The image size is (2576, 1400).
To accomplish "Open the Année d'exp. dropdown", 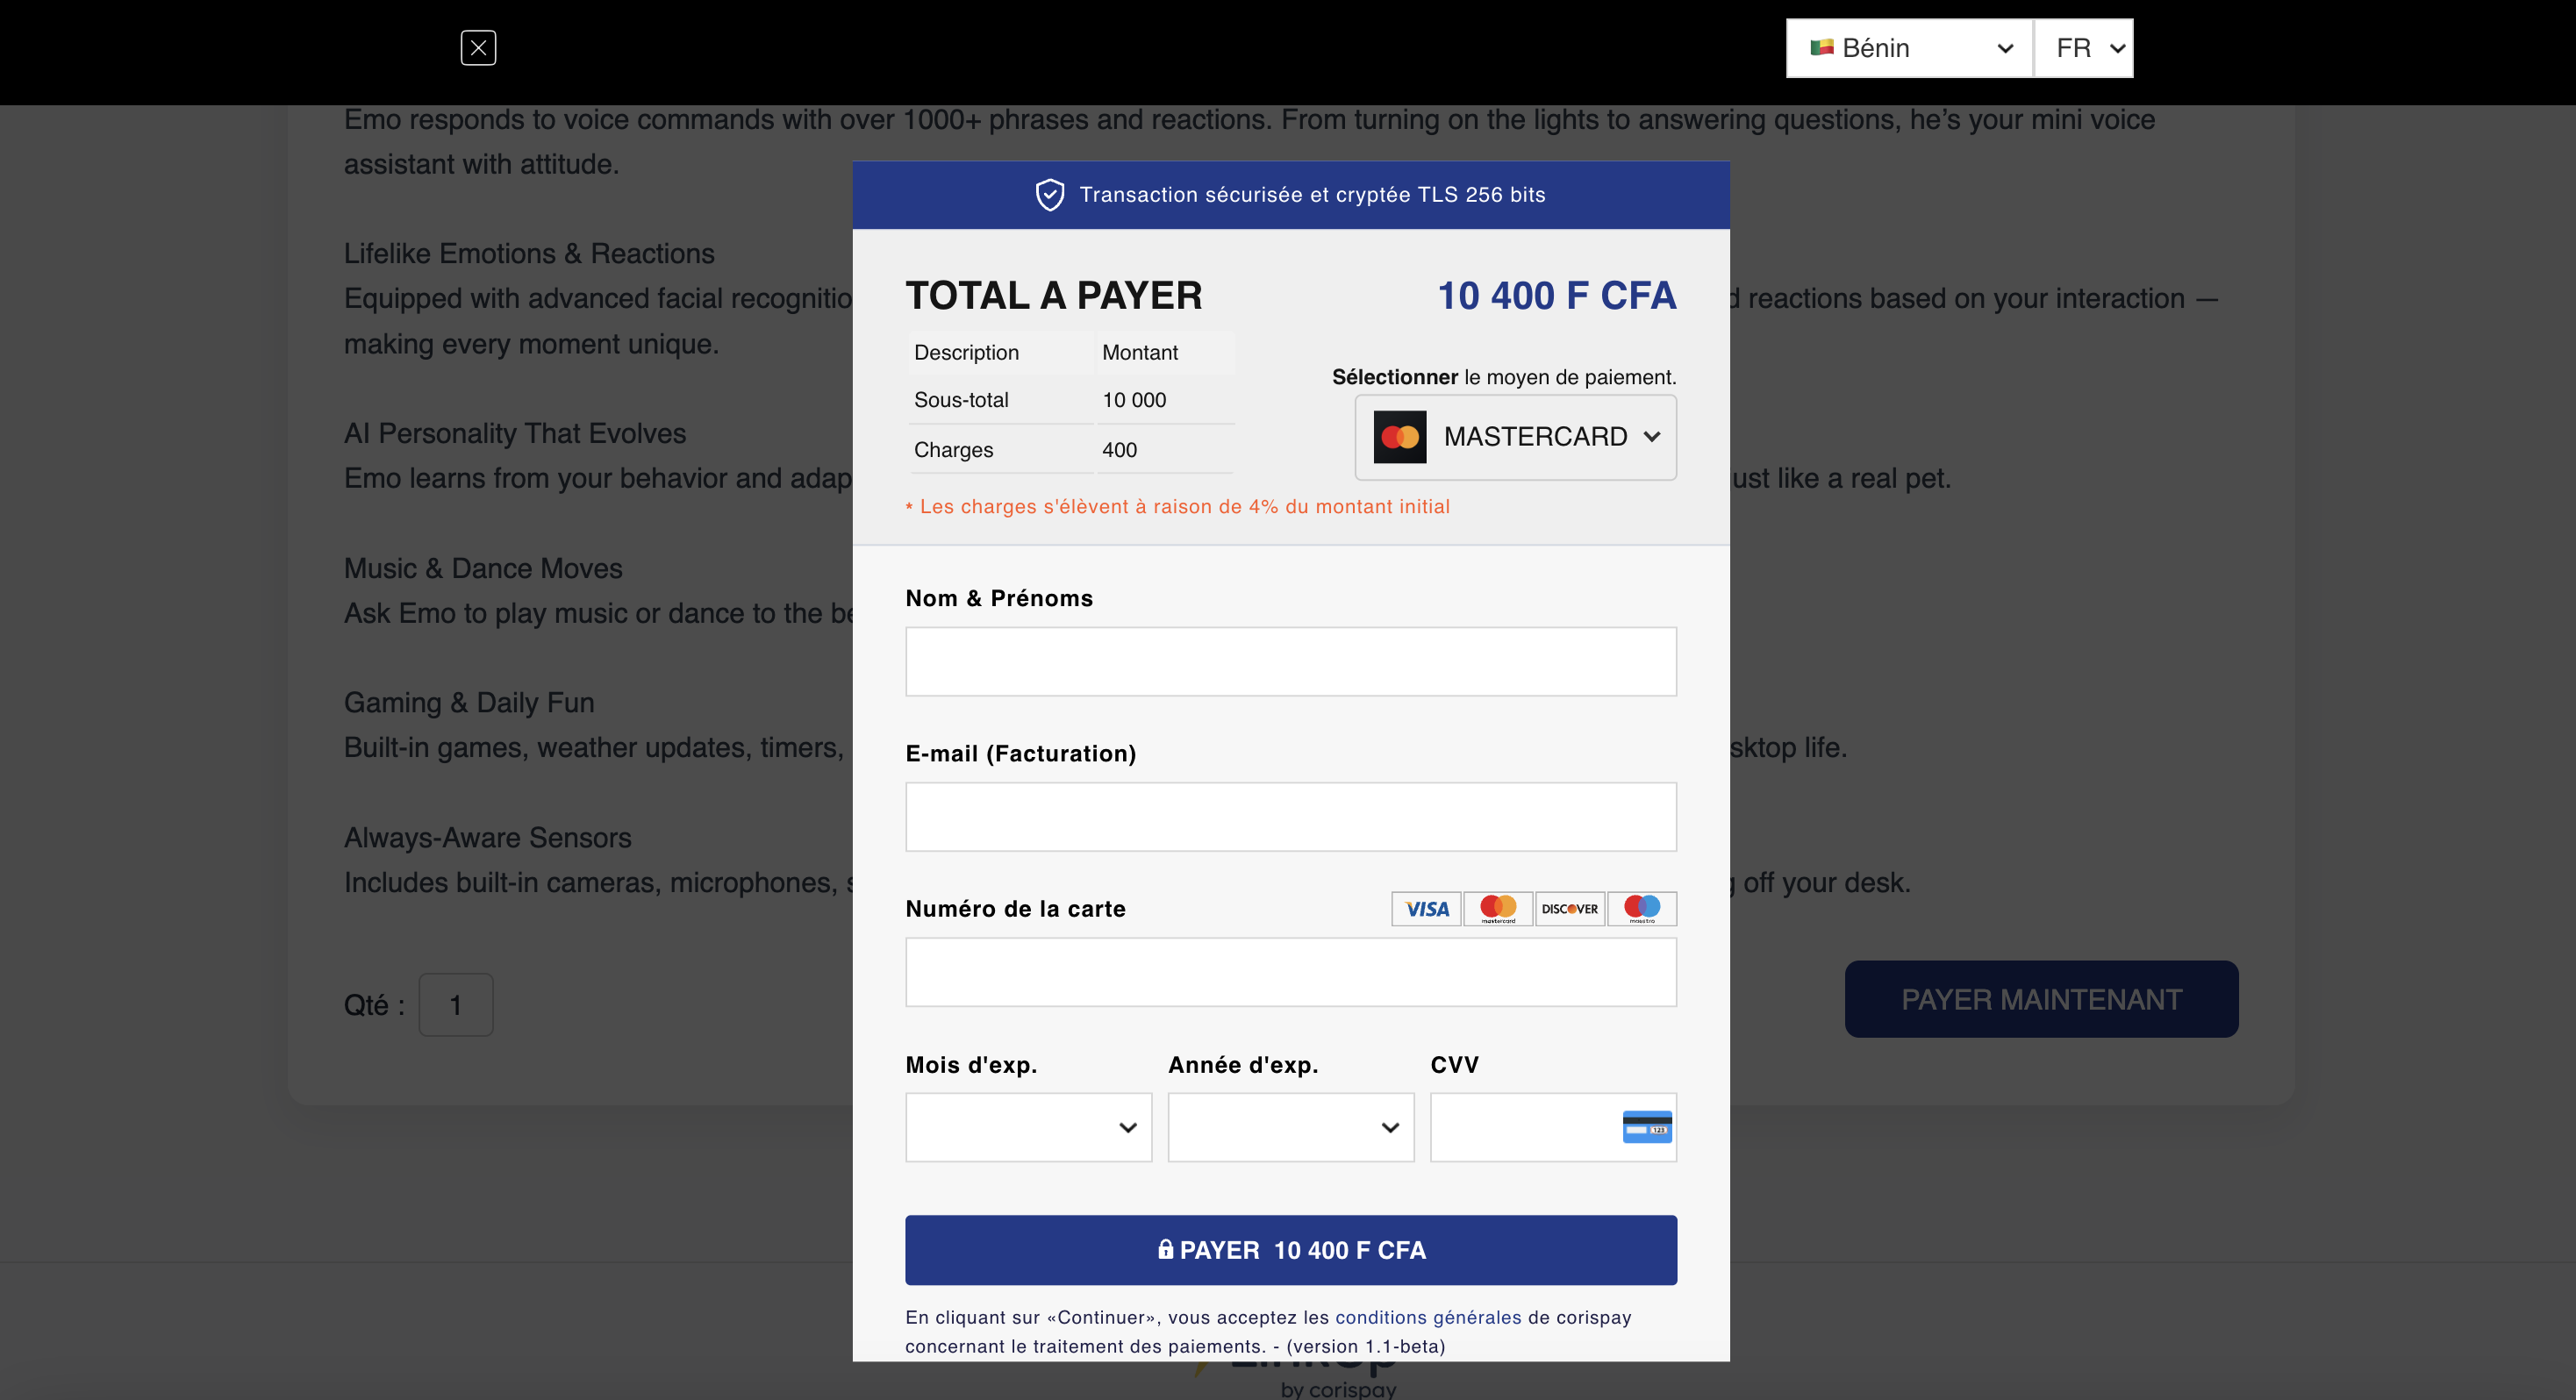I will coord(1290,1127).
